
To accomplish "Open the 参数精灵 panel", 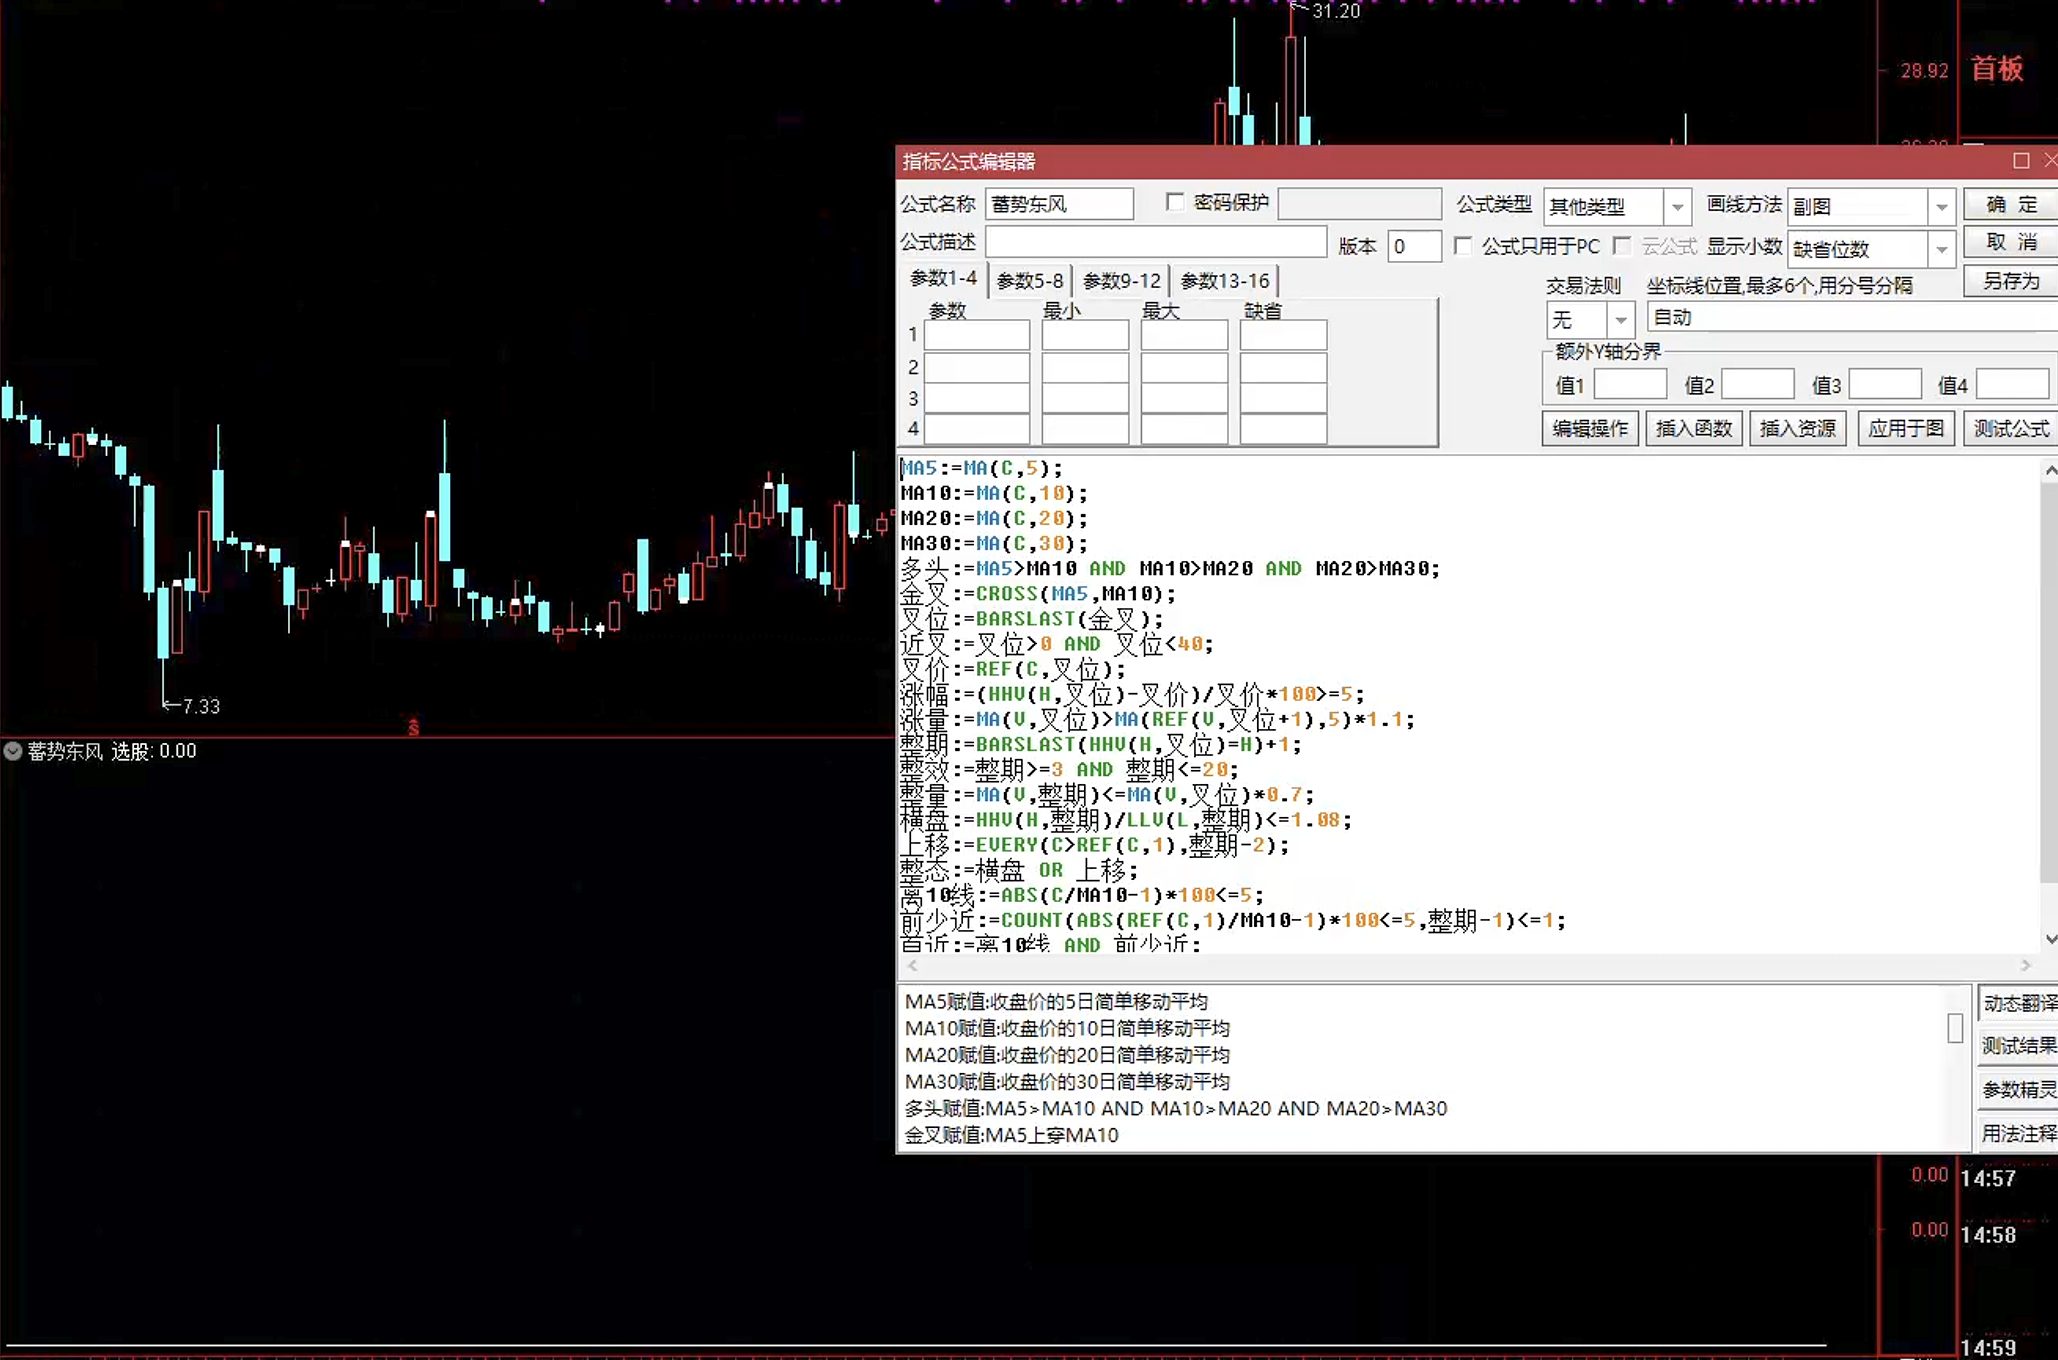I will point(2019,1090).
